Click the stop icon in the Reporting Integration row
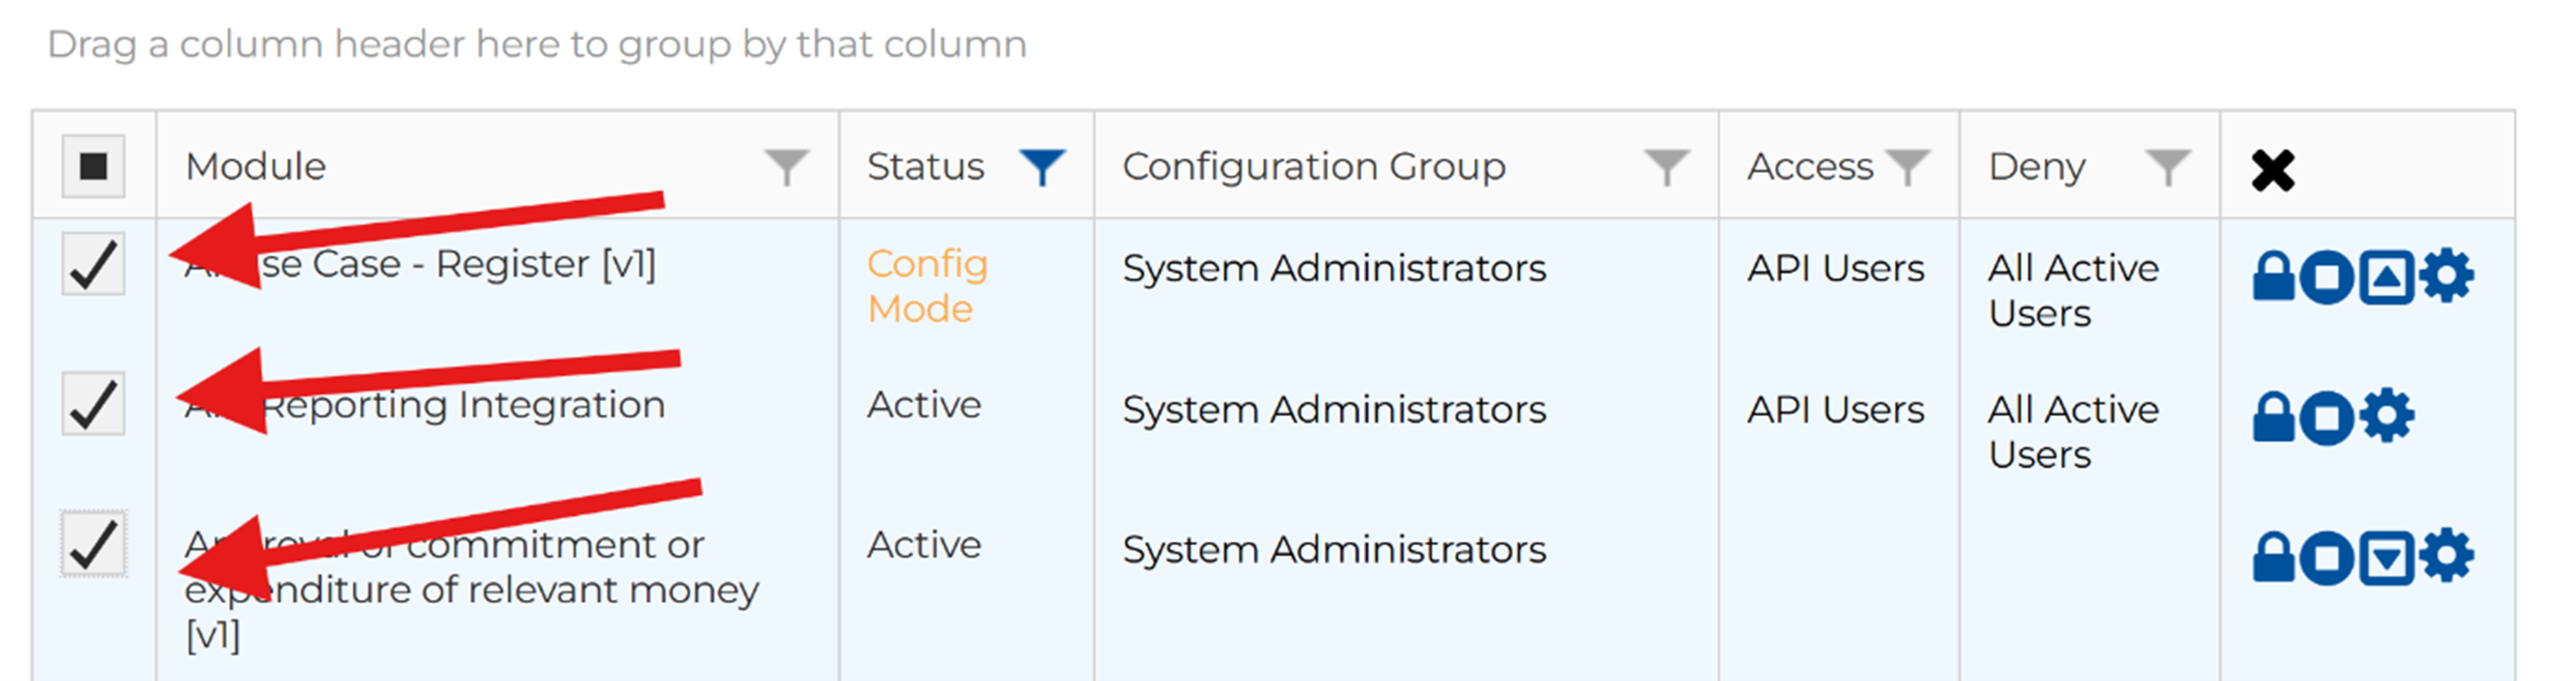This screenshot has width=2576, height=681. click(x=2326, y=418)
